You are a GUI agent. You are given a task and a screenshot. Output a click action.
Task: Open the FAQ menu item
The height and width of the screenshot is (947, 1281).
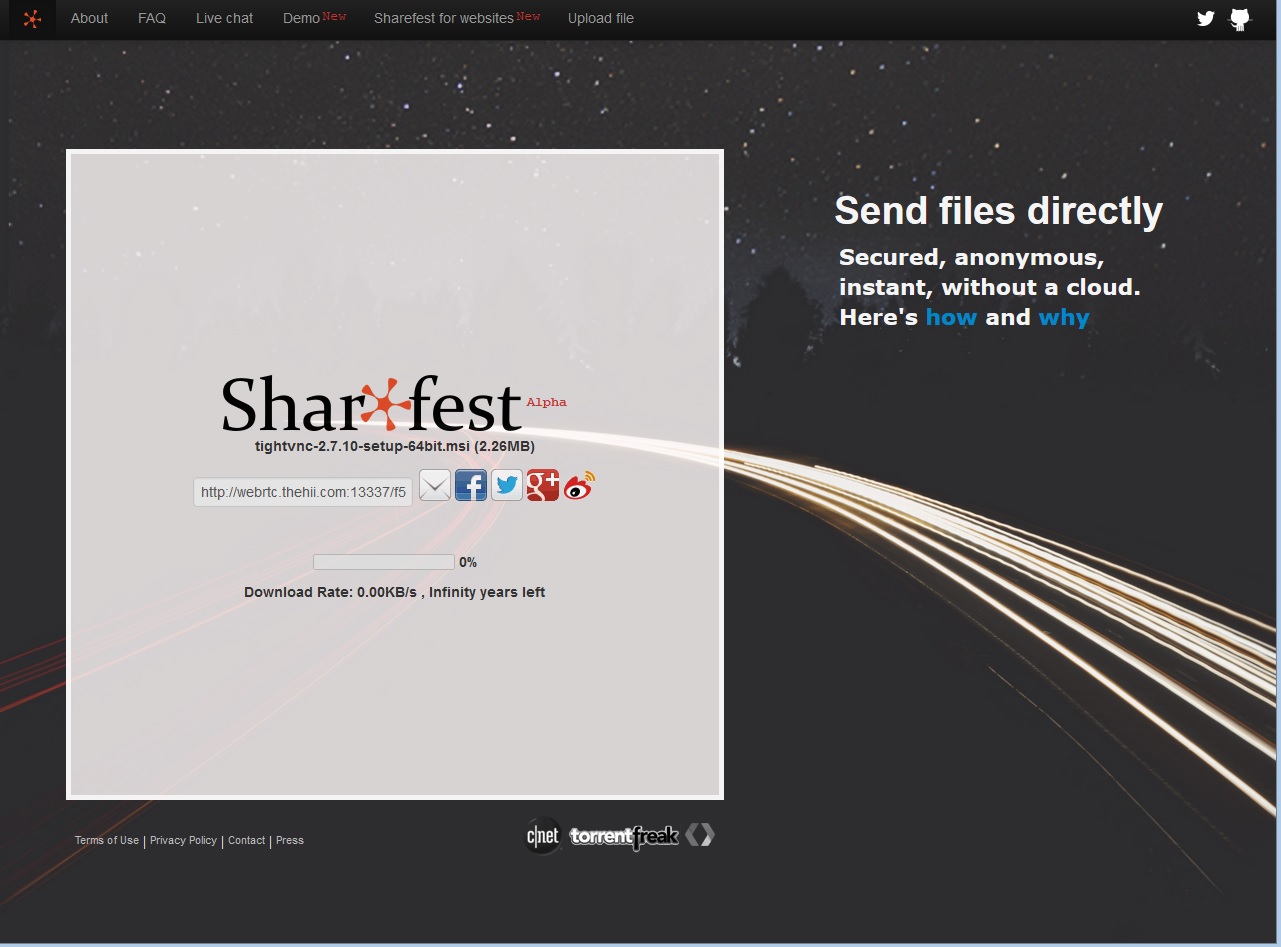[x=152, y=18]
